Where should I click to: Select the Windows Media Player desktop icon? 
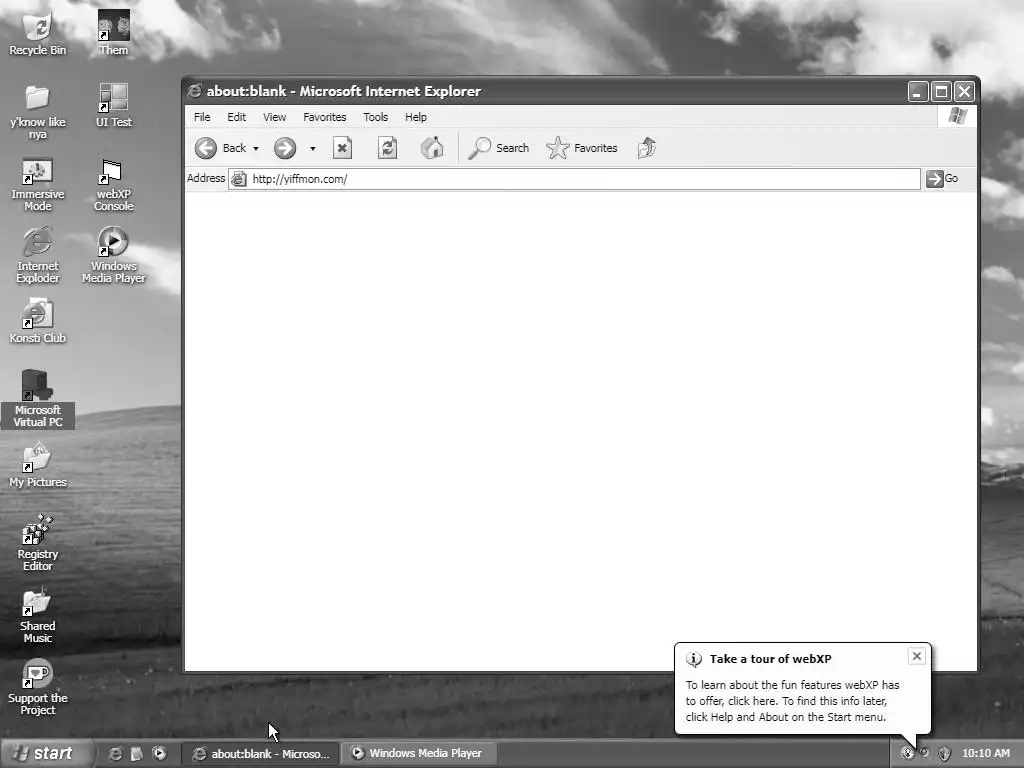pos(114,255)
